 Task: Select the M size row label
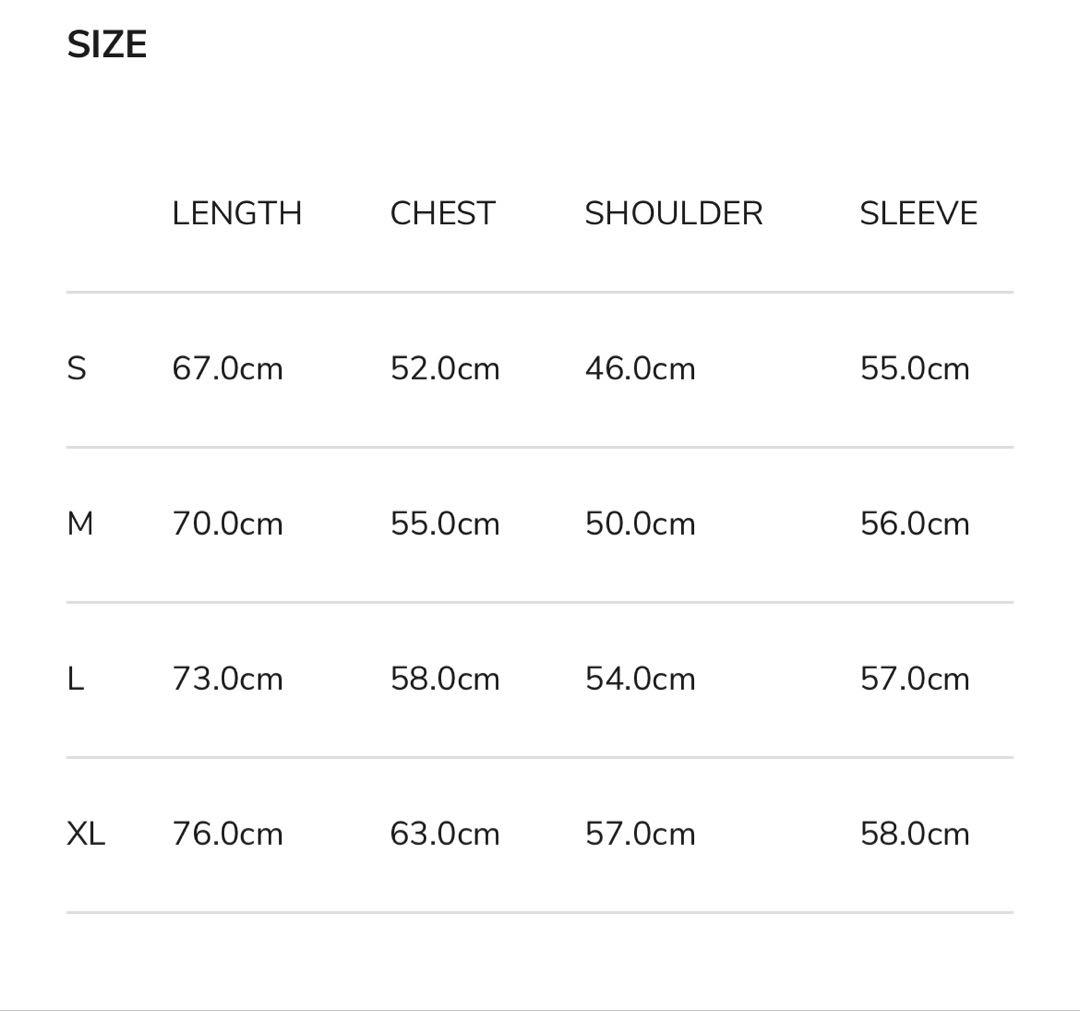[80, 524]
